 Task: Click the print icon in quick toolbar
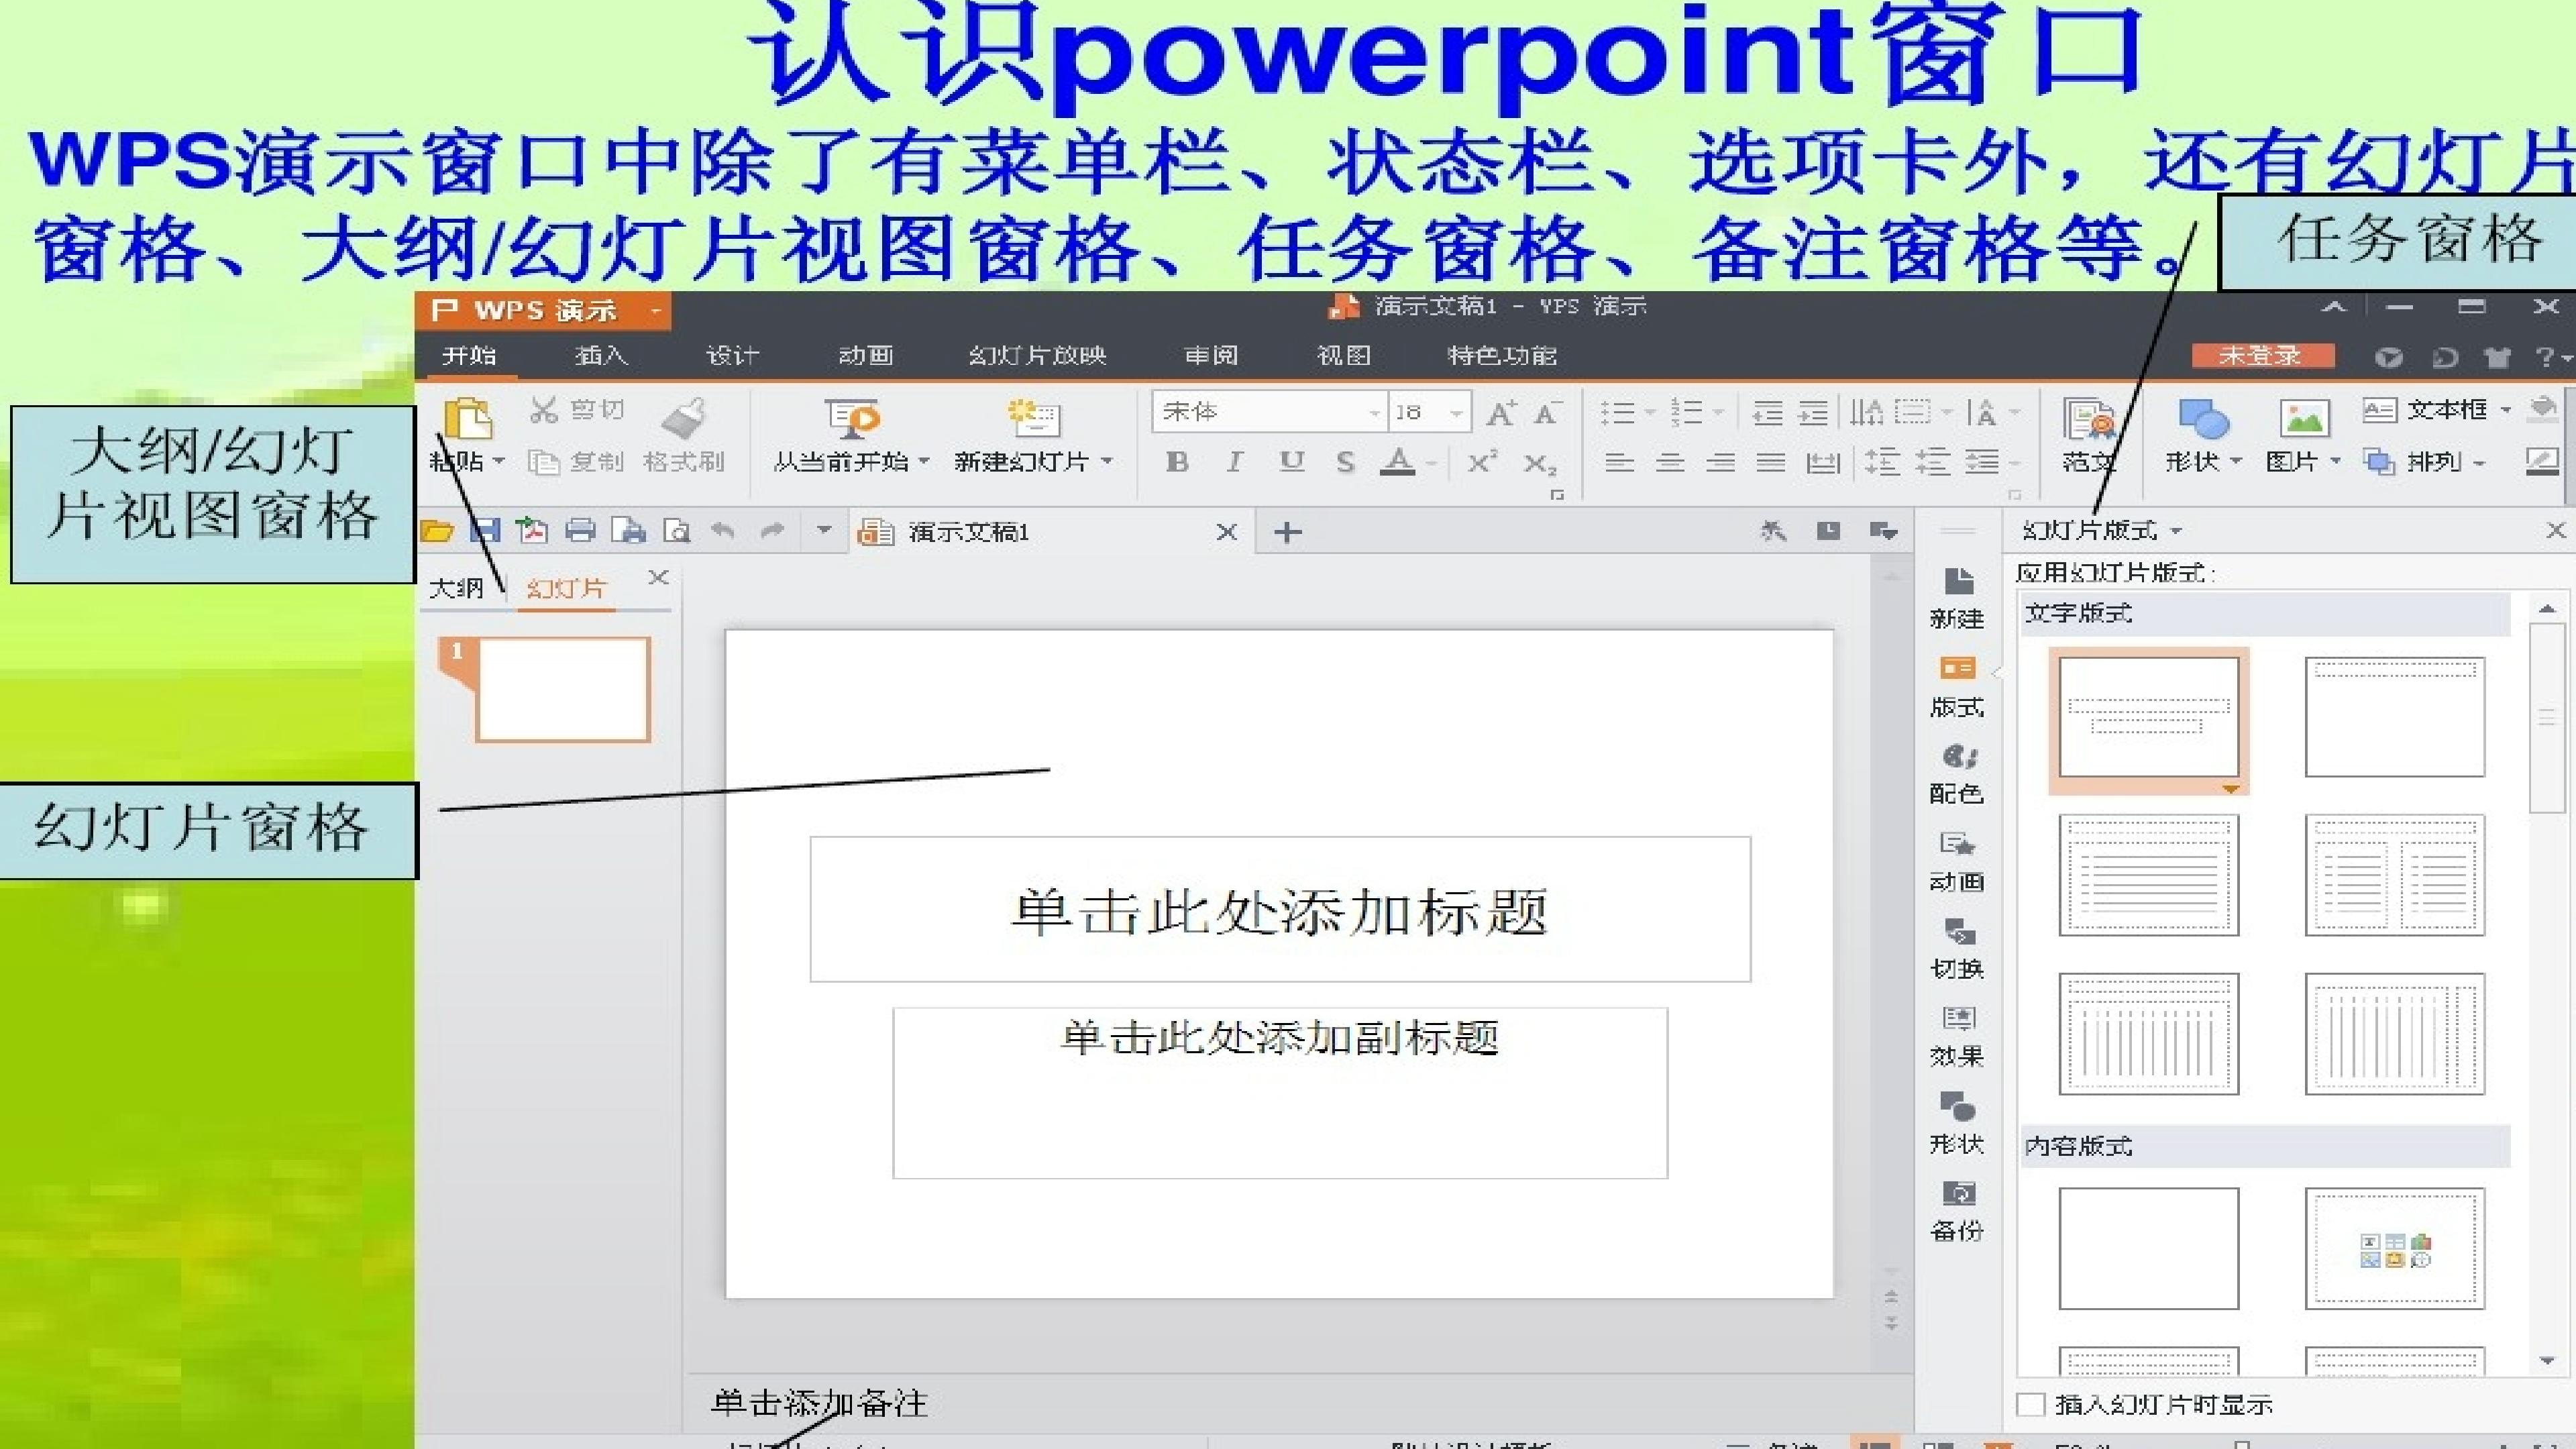click(x=580, y=531)
